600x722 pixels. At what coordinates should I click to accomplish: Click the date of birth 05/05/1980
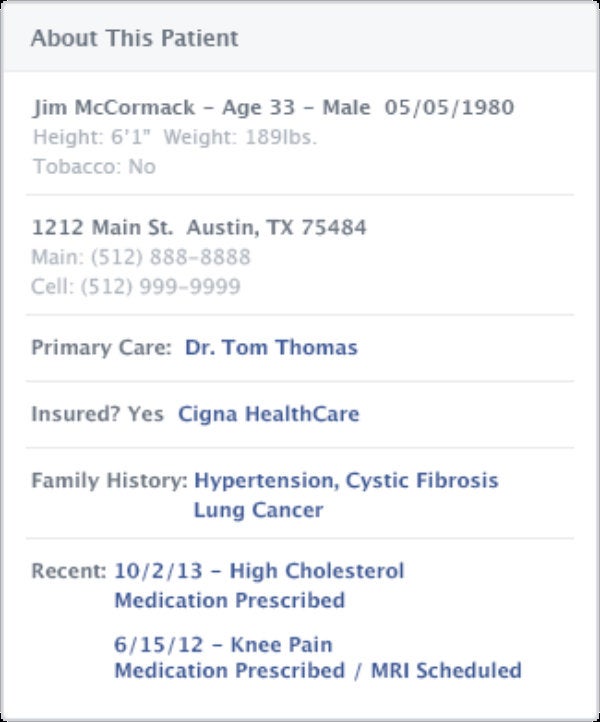(449, 107)
